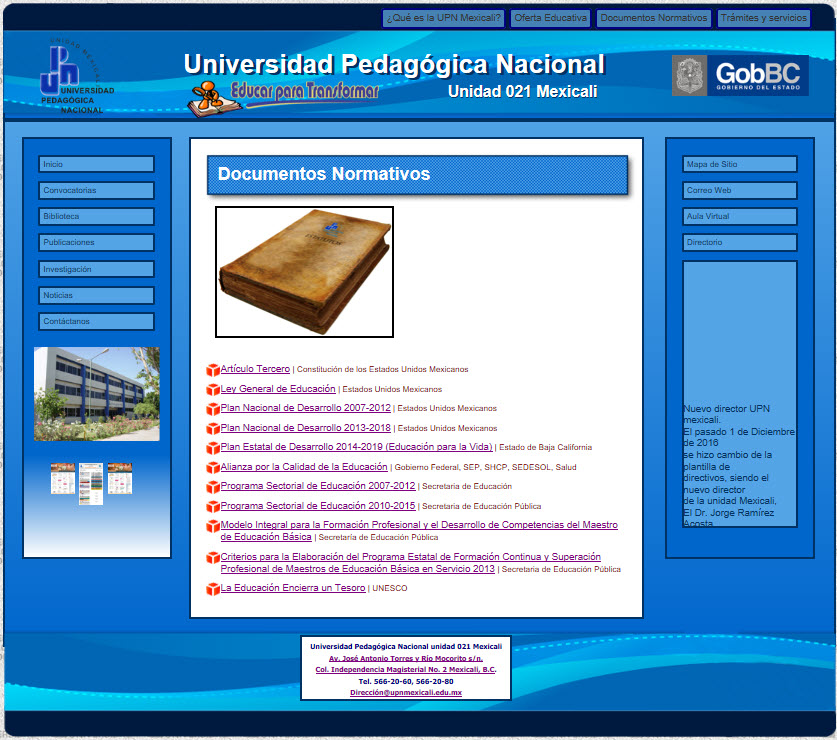Click cube icon beside La Educación Encierra un Tesoro
The height and width of the screenshot is (740, 837).
pyautogui.click(x=213, y=589)
